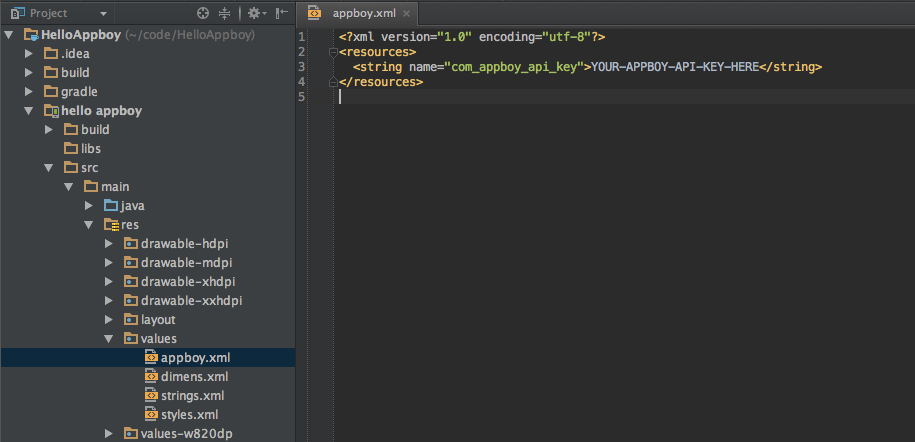Click the scroll from source target icon
915x442 pixels.
click(x=203, y=13)
